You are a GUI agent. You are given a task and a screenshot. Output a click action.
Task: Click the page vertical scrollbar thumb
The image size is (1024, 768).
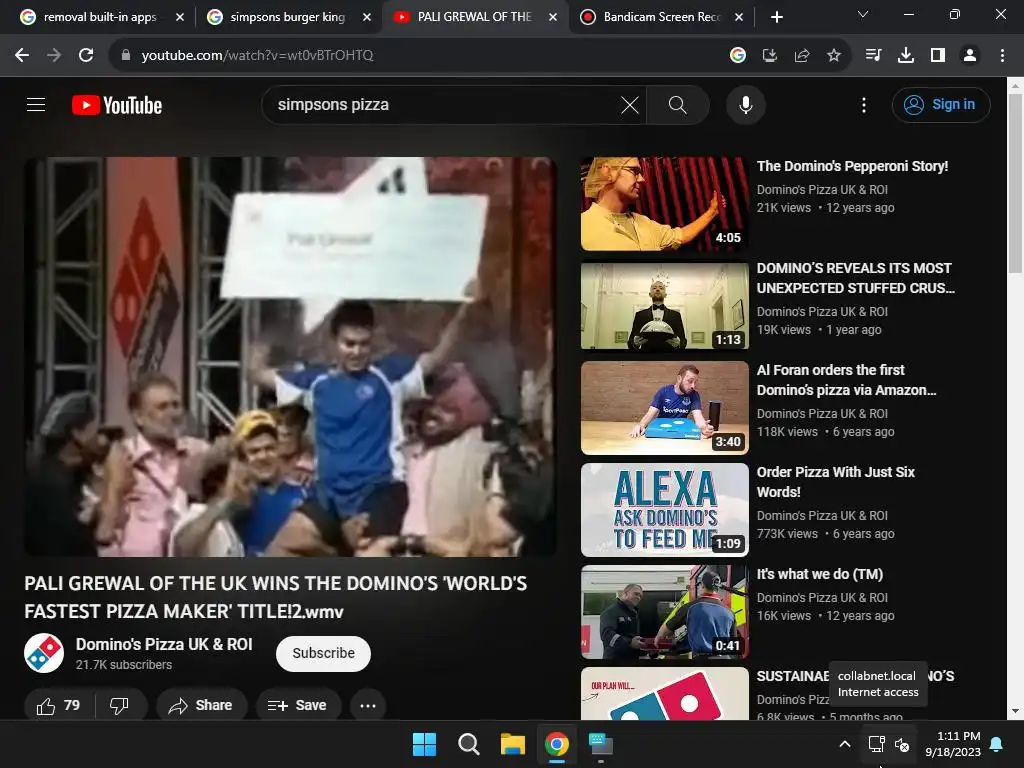click(x=1015, y=183)
